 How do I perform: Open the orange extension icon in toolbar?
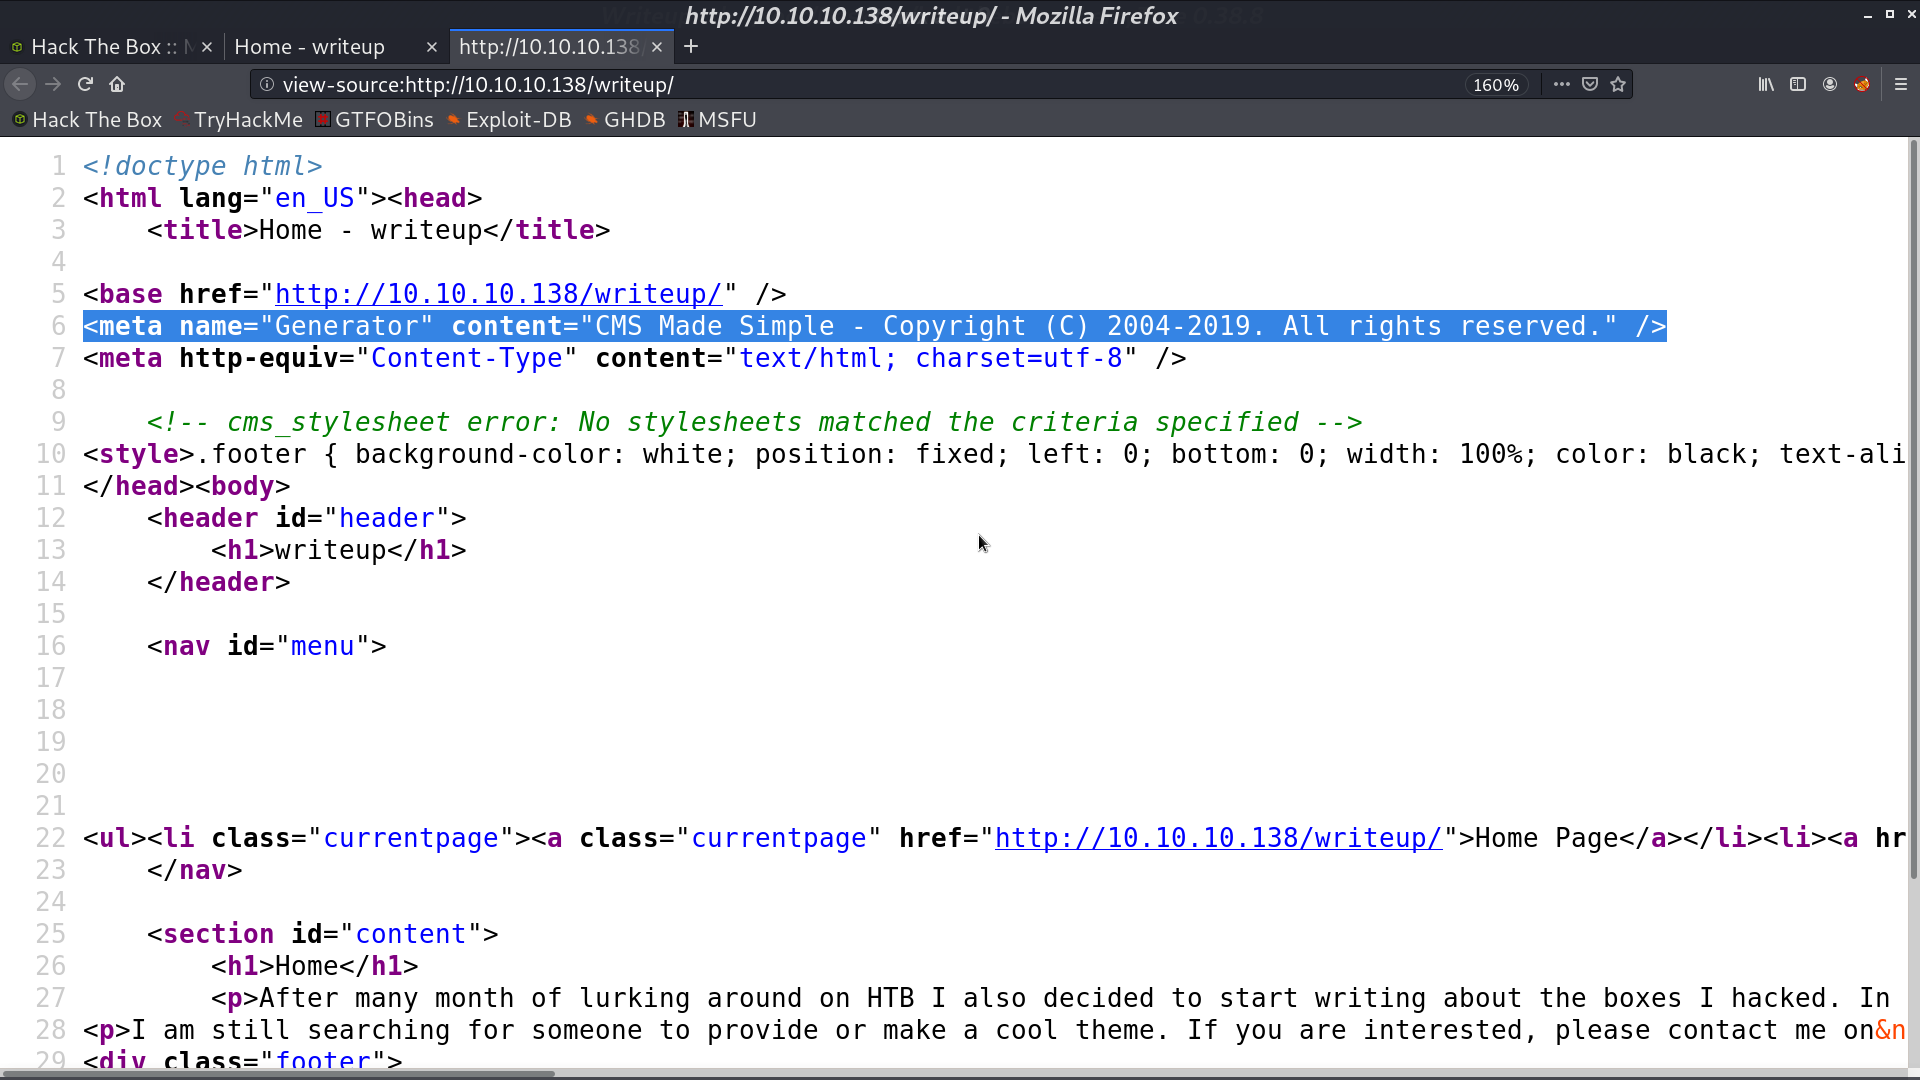[1862, 85]
